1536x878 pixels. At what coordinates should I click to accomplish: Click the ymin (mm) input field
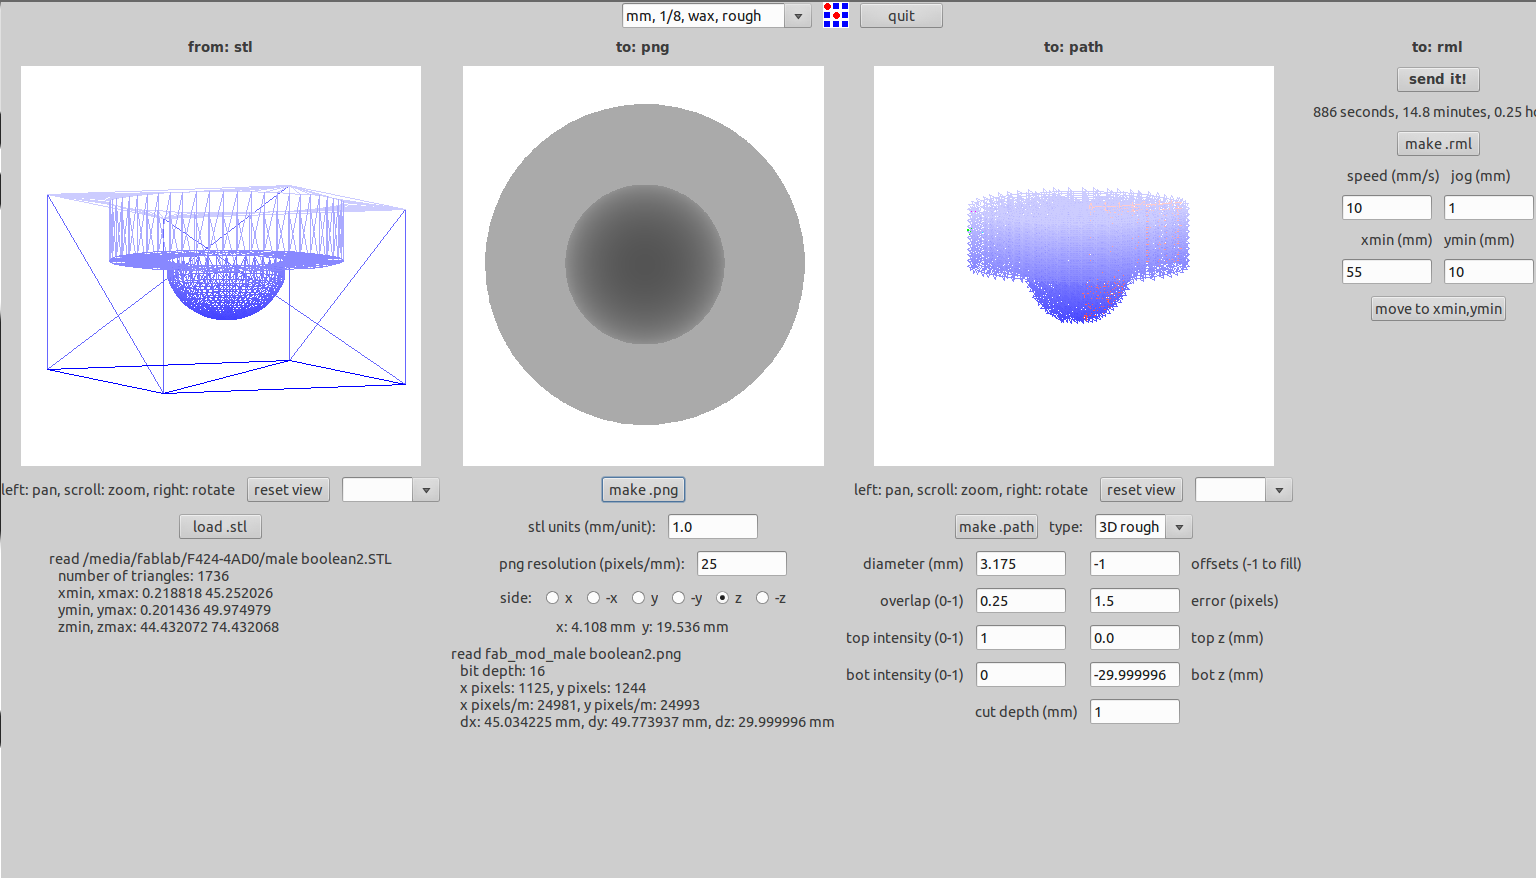pos(1488,272)
